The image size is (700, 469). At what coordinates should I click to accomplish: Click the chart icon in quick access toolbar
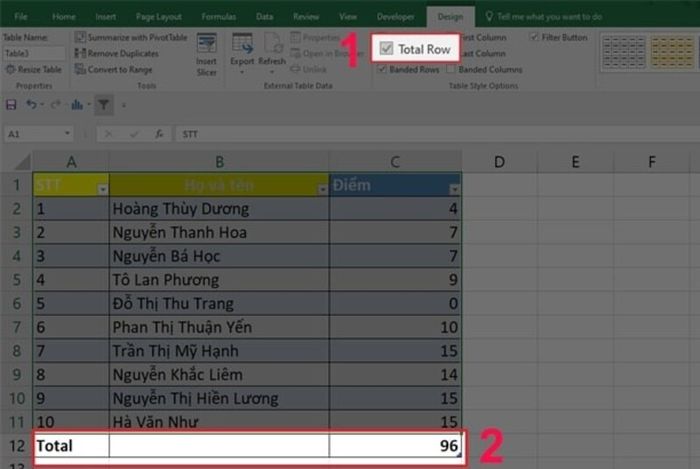coord(77,105)
